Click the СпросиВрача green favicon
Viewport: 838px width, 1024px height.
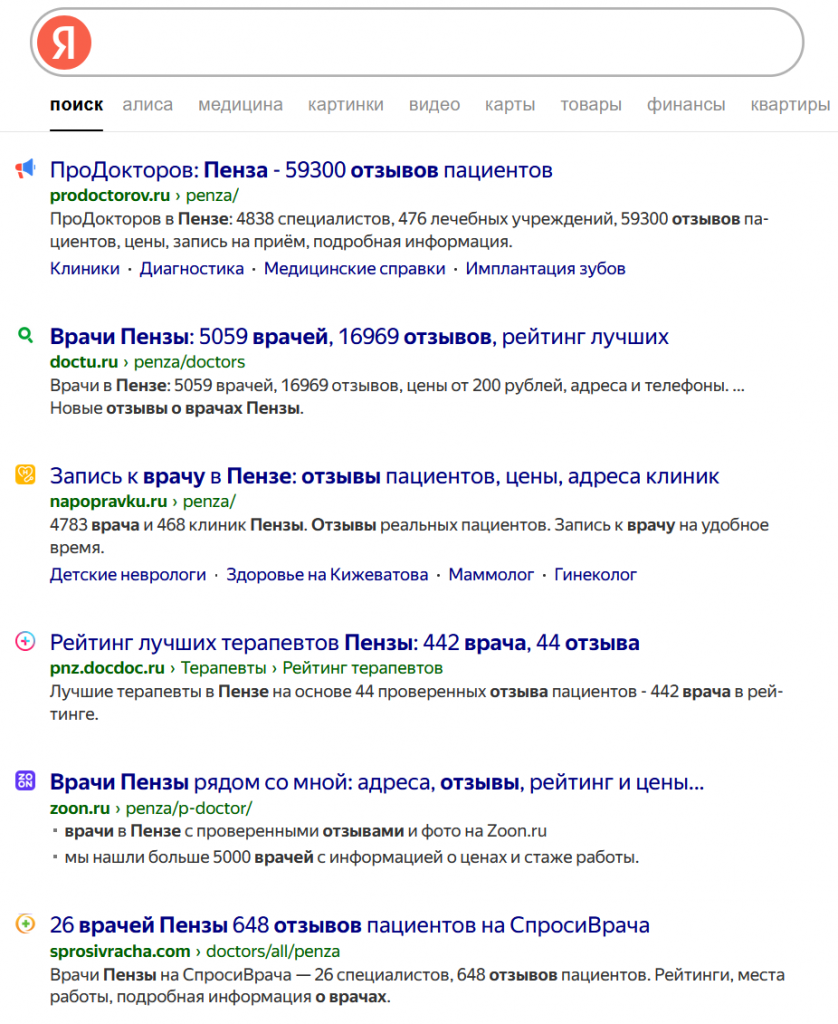[26, 924]
